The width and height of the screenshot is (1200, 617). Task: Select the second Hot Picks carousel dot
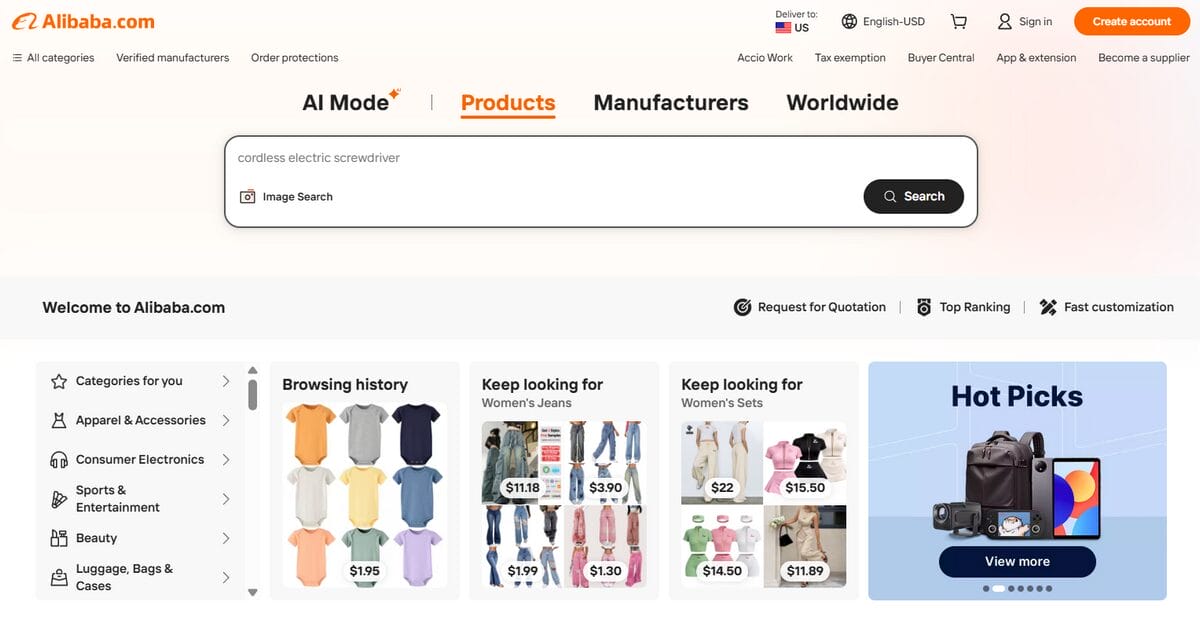pyautogui.click(x=998, y=588)
